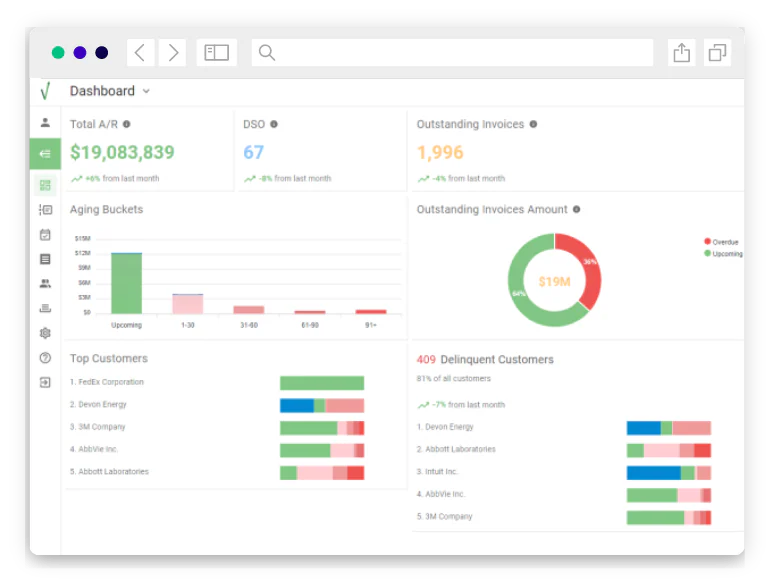This screenshot has height=588, width=775.
Task: Click the 61-90 bar in Aging Buckets
Action: pyautogui.click(x=310, y=312)
